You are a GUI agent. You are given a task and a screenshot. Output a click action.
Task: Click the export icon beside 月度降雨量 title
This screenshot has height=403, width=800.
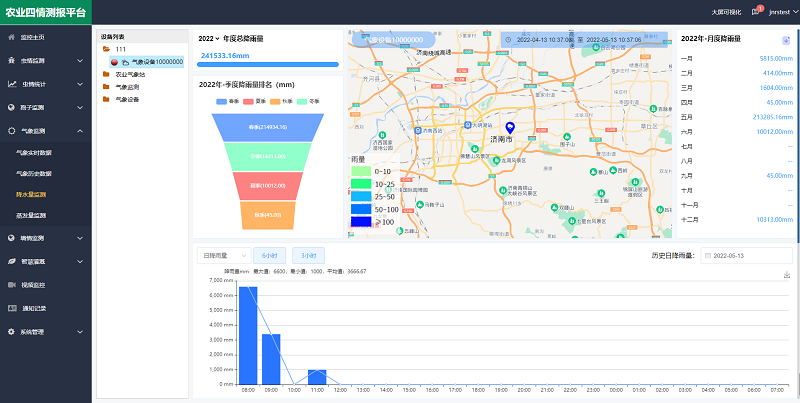coord(785,40)
